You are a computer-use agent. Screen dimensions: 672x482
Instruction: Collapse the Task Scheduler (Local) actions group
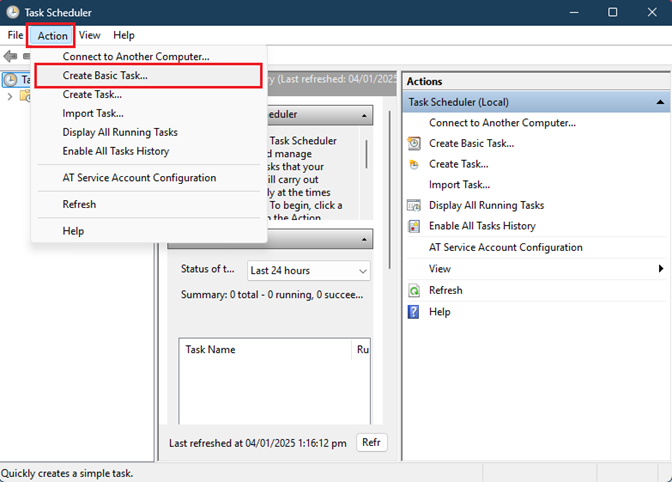tap(660, 102)
